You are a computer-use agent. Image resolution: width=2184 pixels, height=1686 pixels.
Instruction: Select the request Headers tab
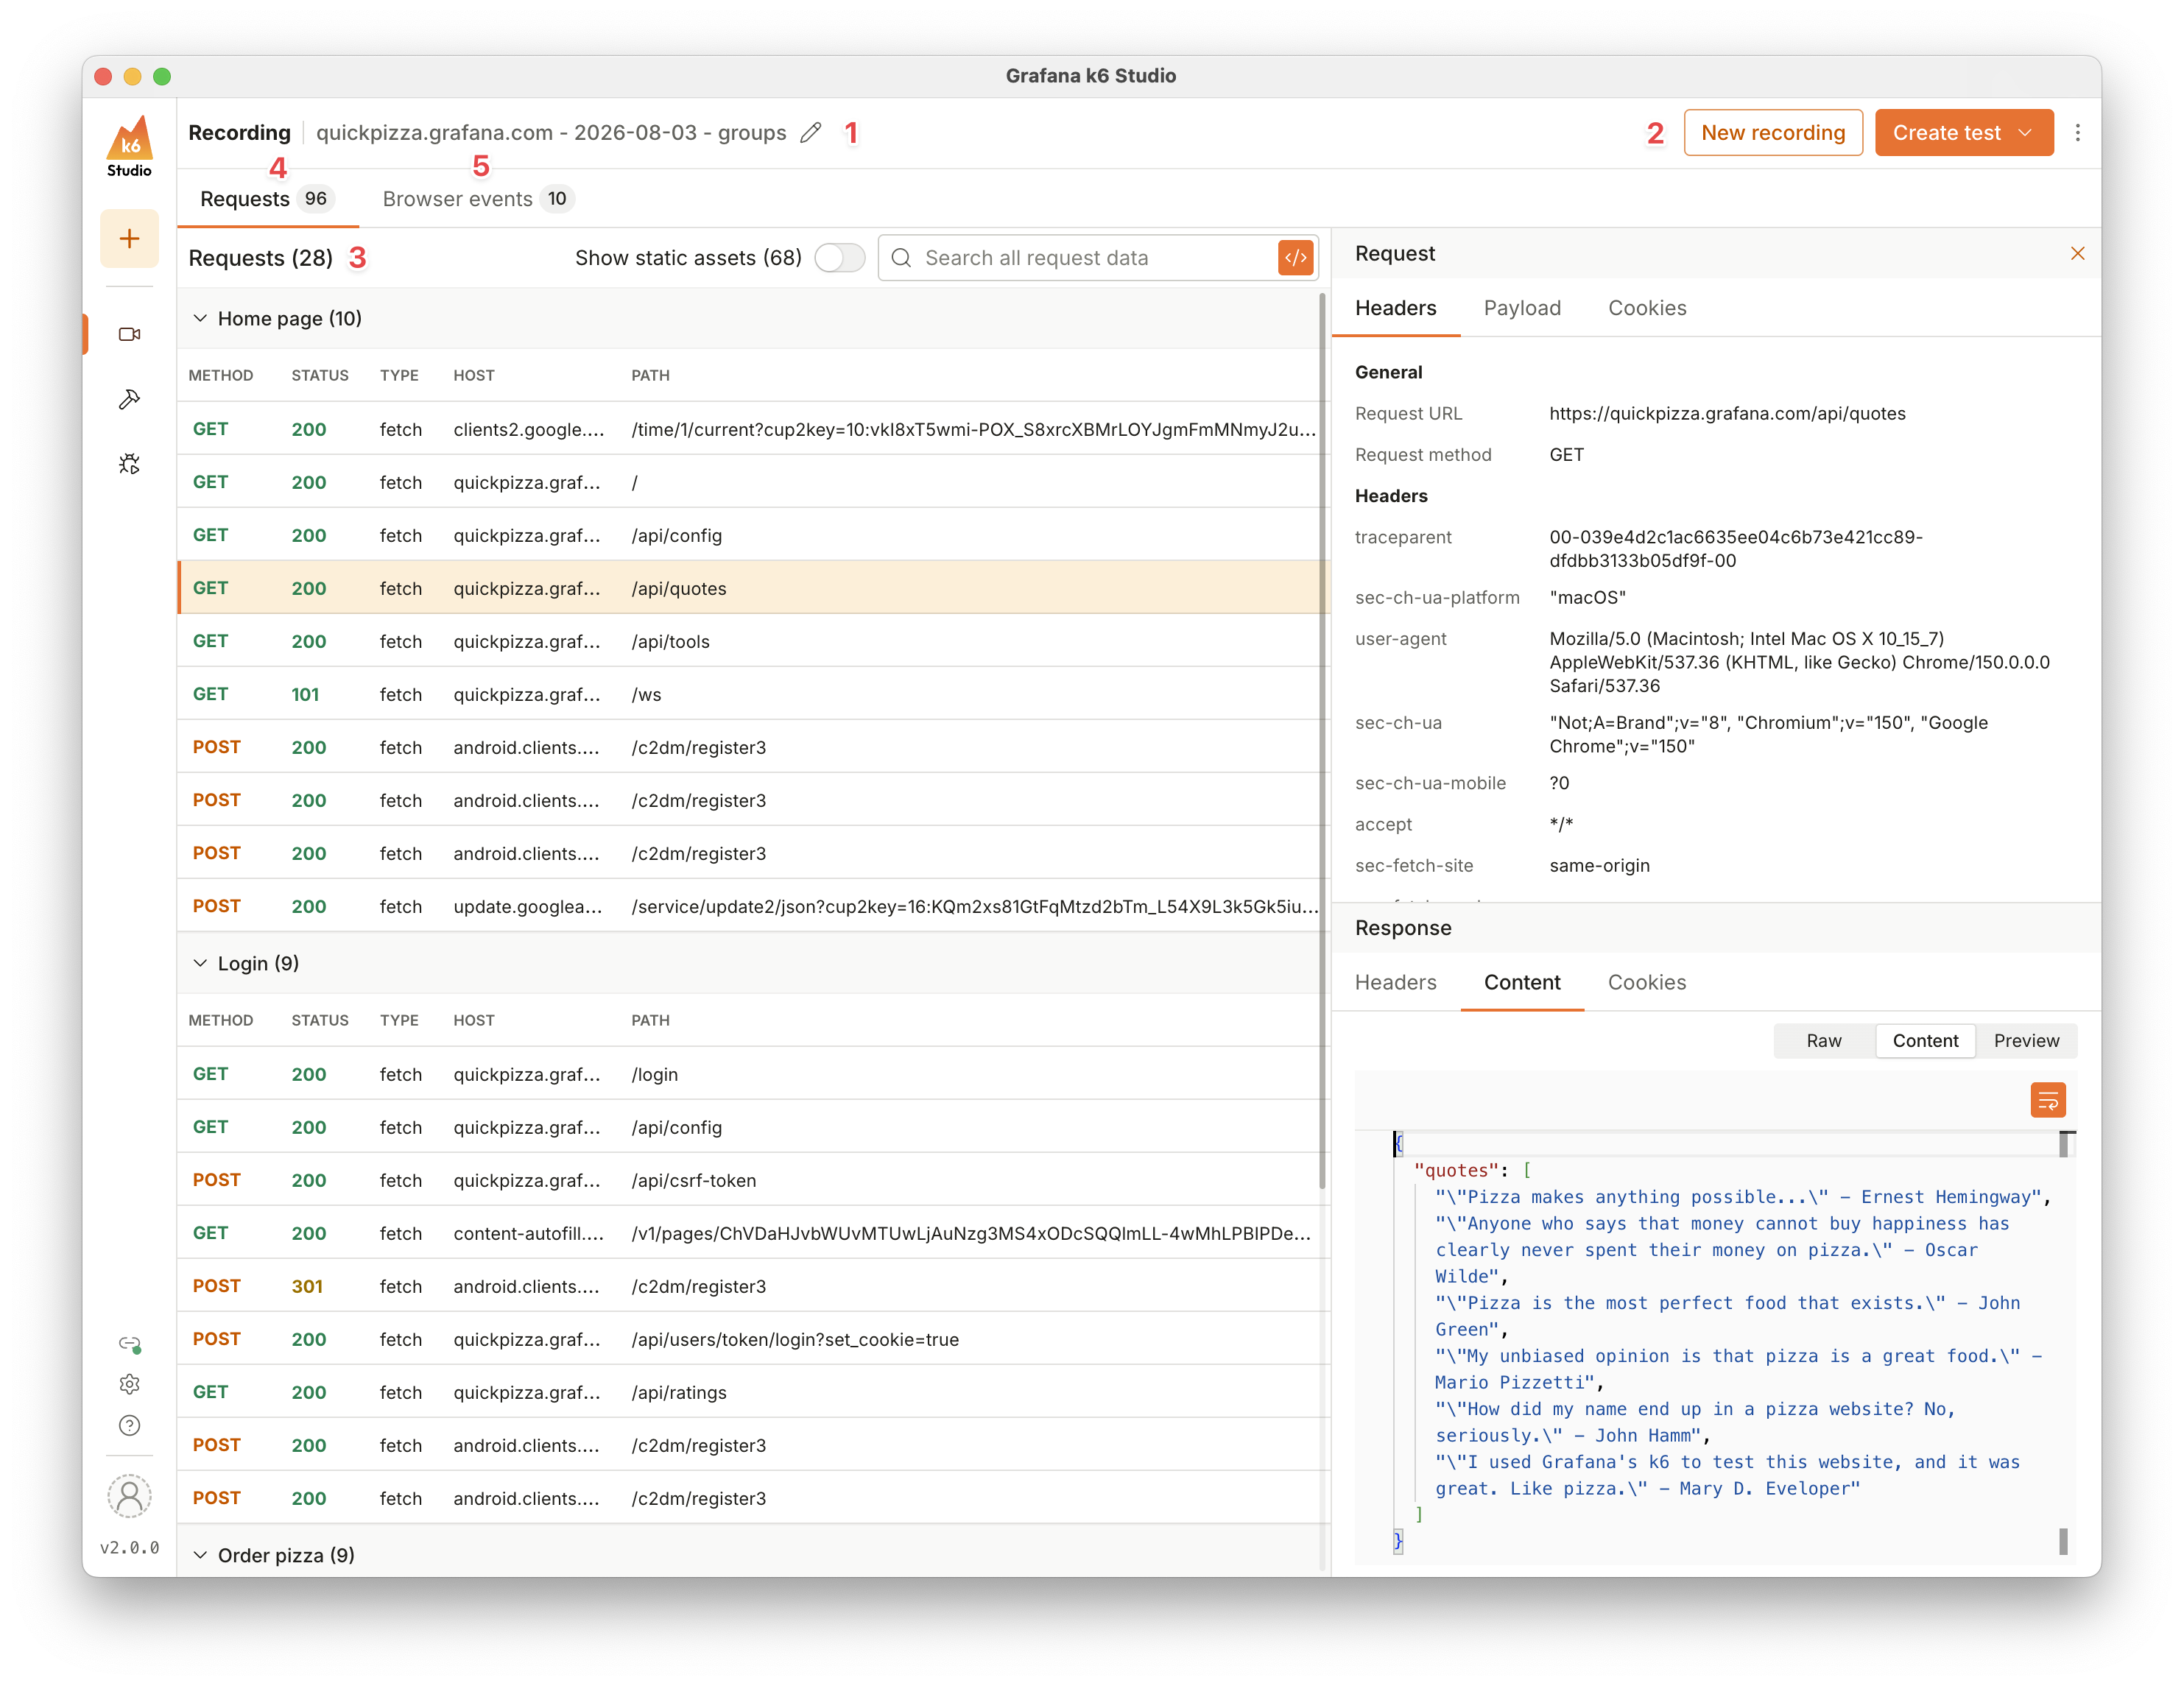click(x=1396, y=308)
